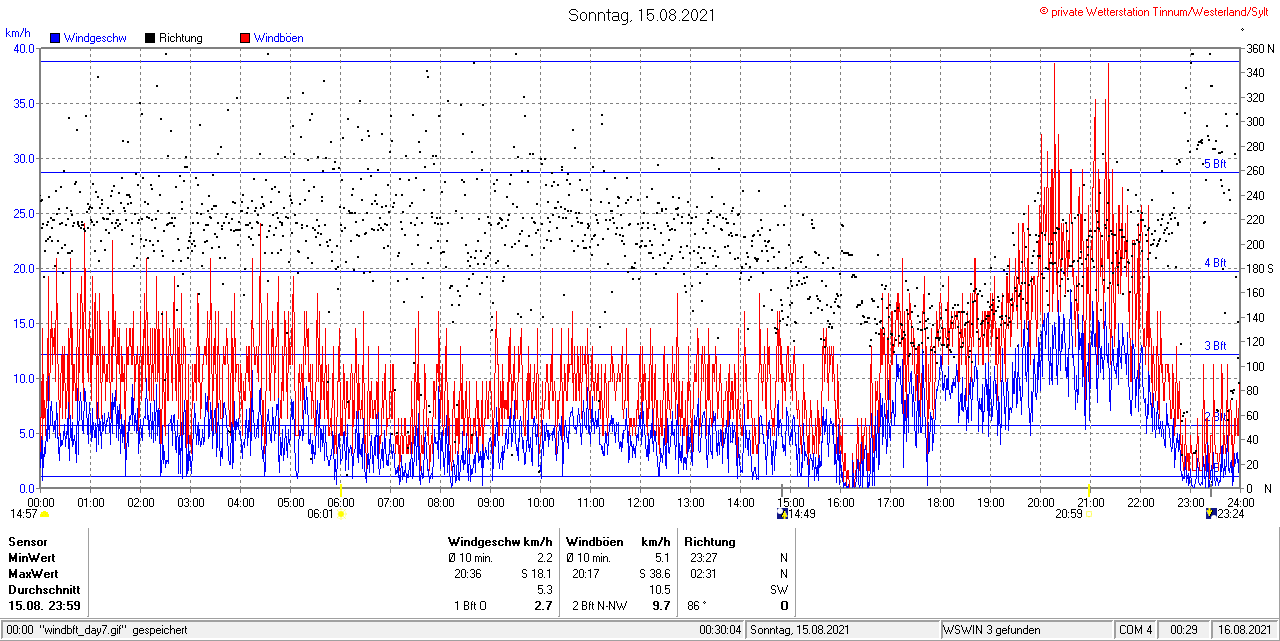Image resolution: width=1280 pixels, height=641 pixels.
Task: Click the Richtung column header in table
Action: [x=710, y=542]
